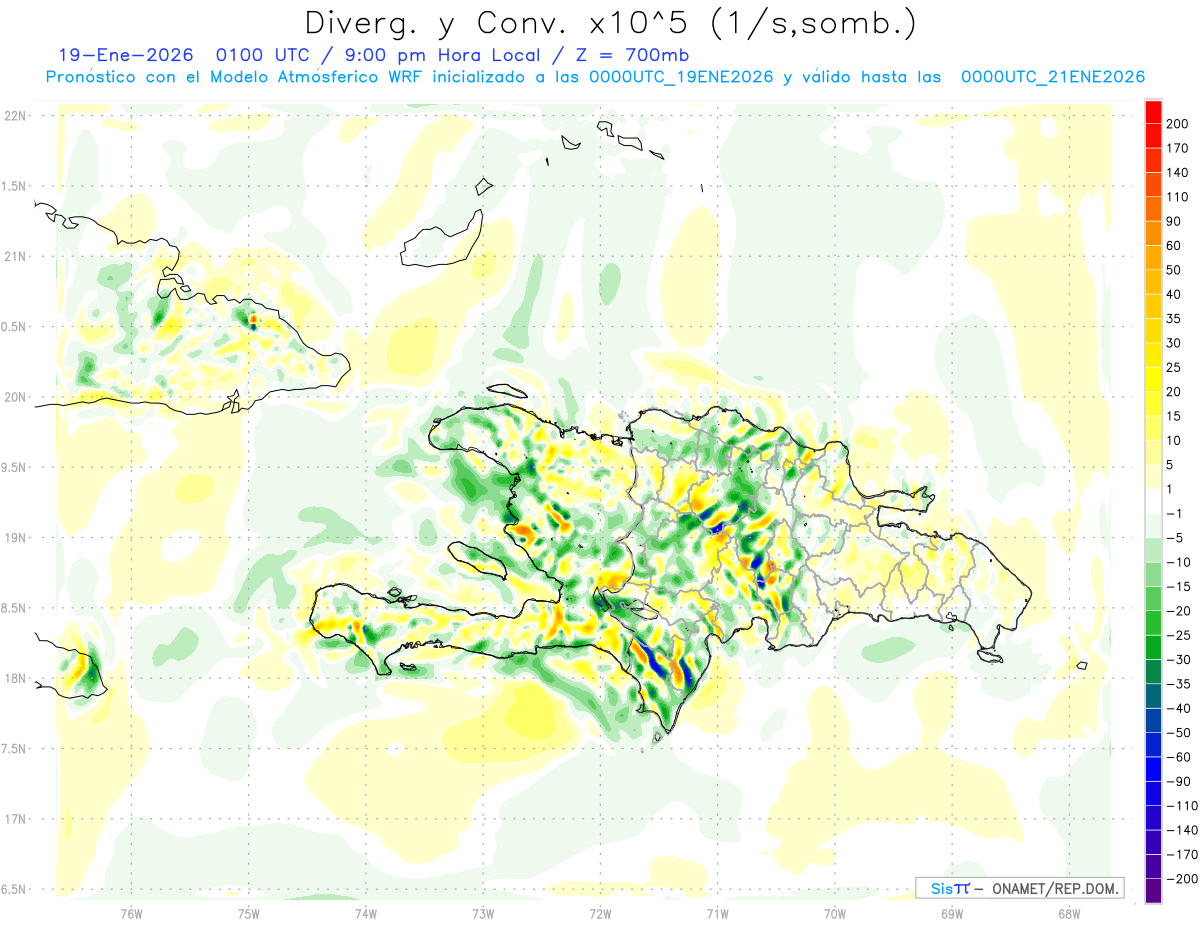Click the positive color bar value '35'
1200x927 pixels.
click(x=1174, y=319)
